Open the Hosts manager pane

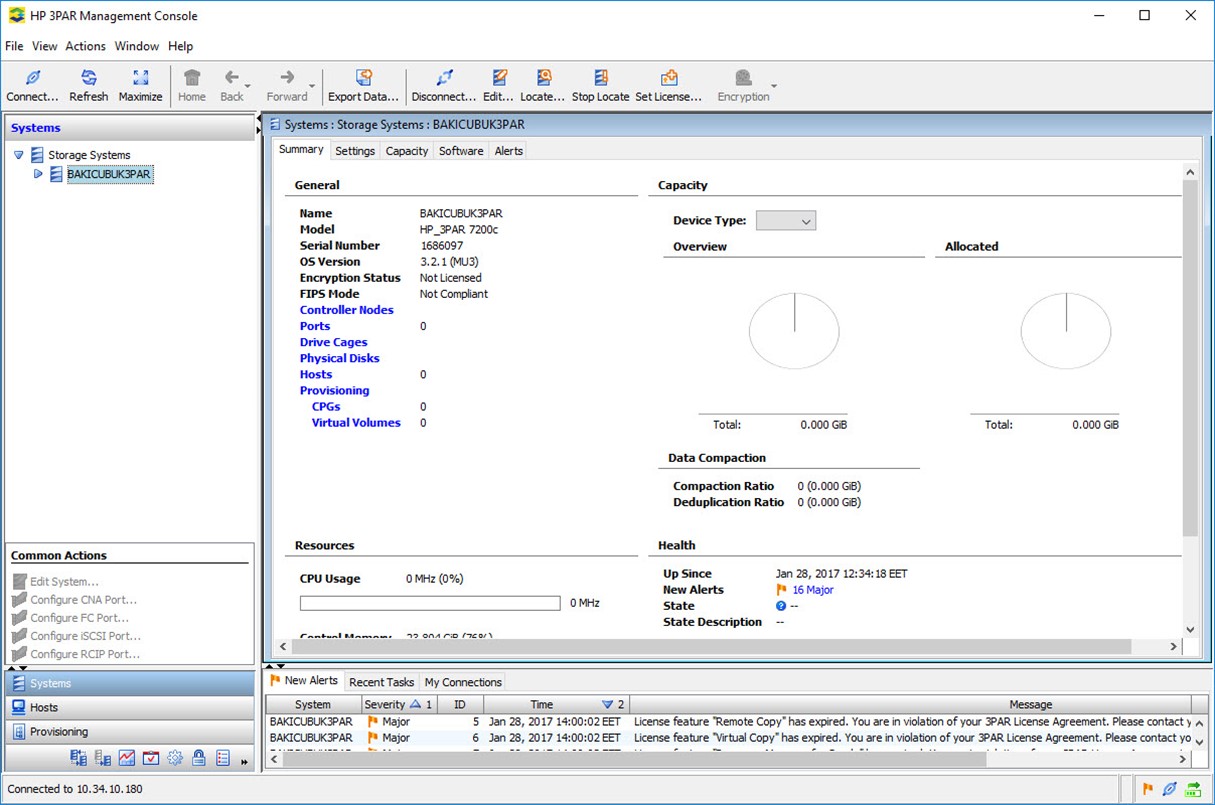pos(130,707)
